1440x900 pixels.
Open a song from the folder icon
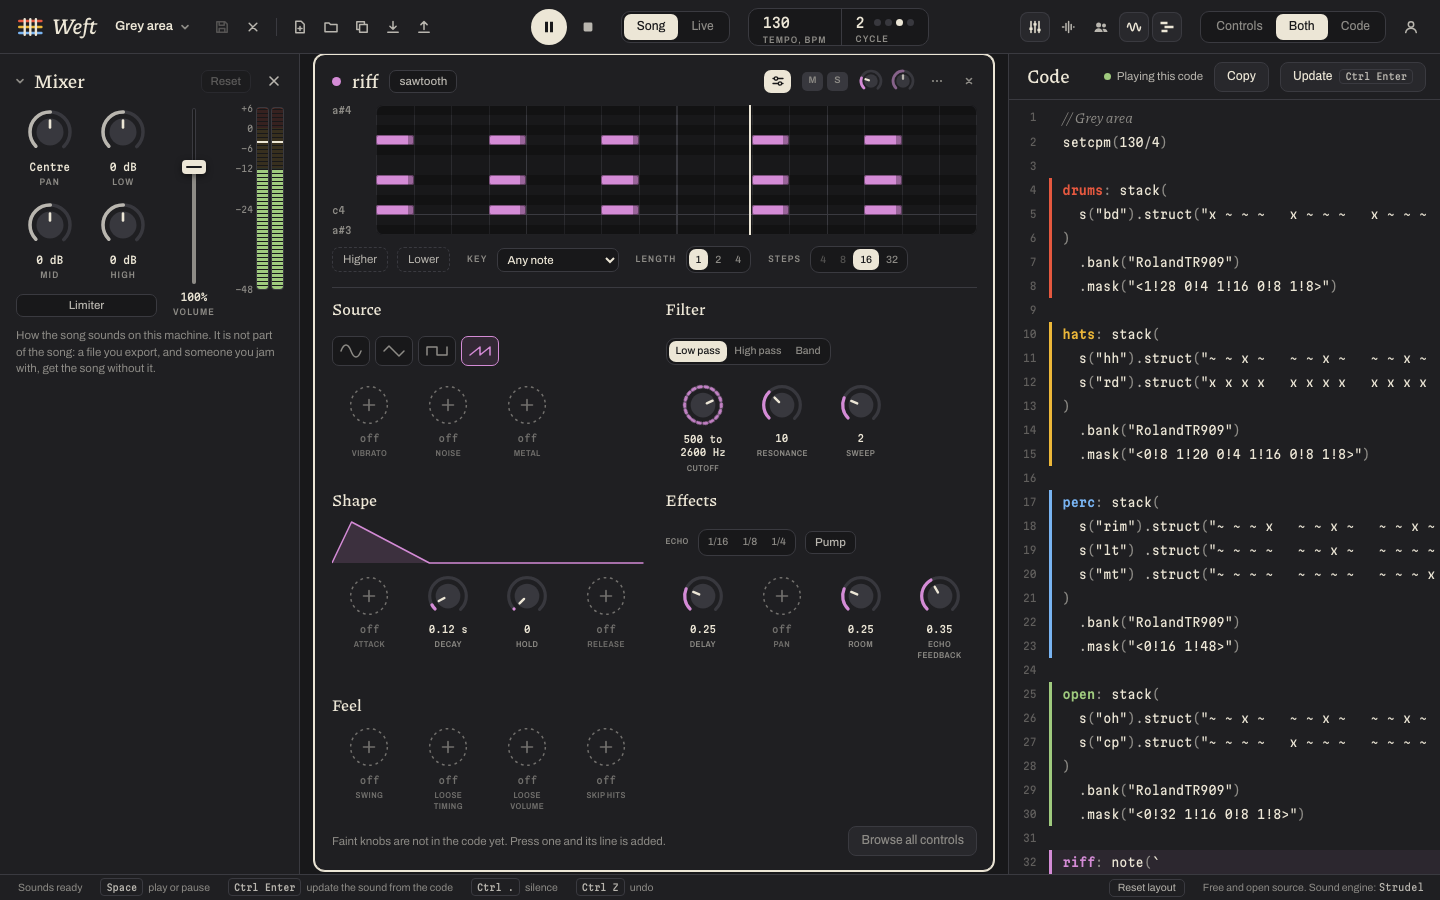pyautogui.click(x=331, y=27)
